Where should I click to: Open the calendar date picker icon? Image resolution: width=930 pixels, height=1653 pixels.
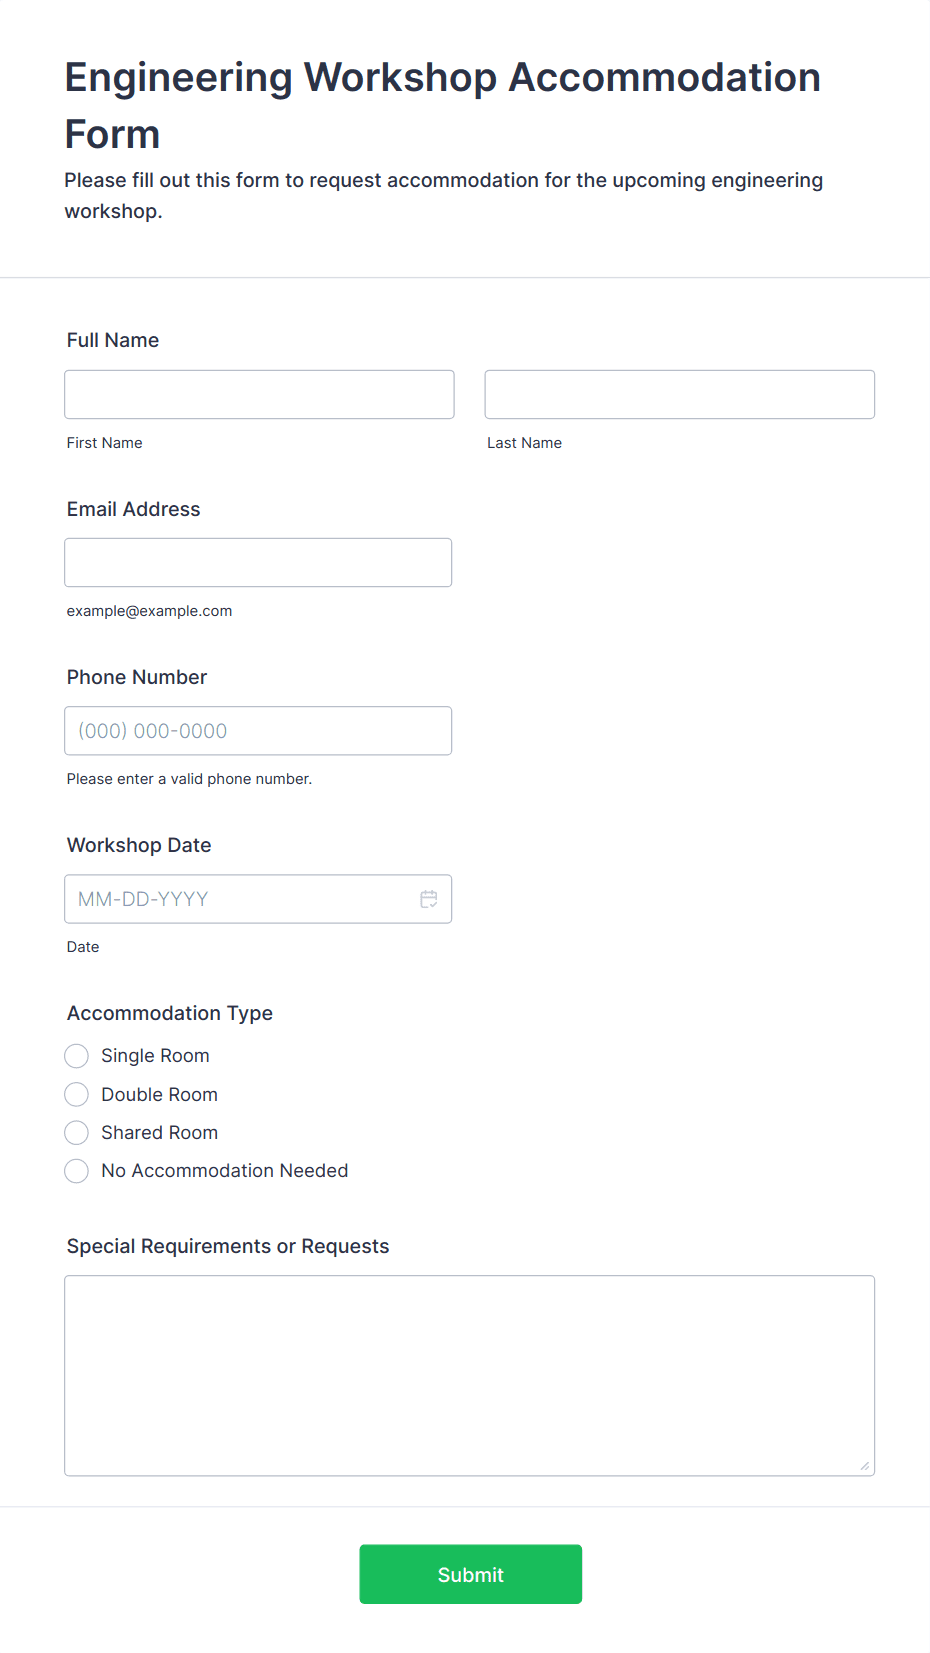click(429, 899)
